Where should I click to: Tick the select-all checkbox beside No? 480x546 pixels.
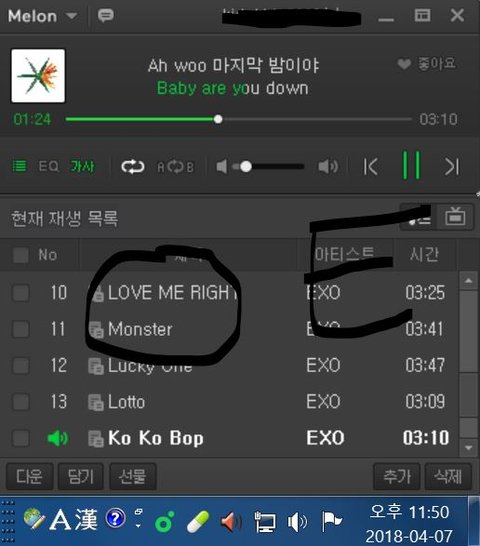tap(21, 255)
